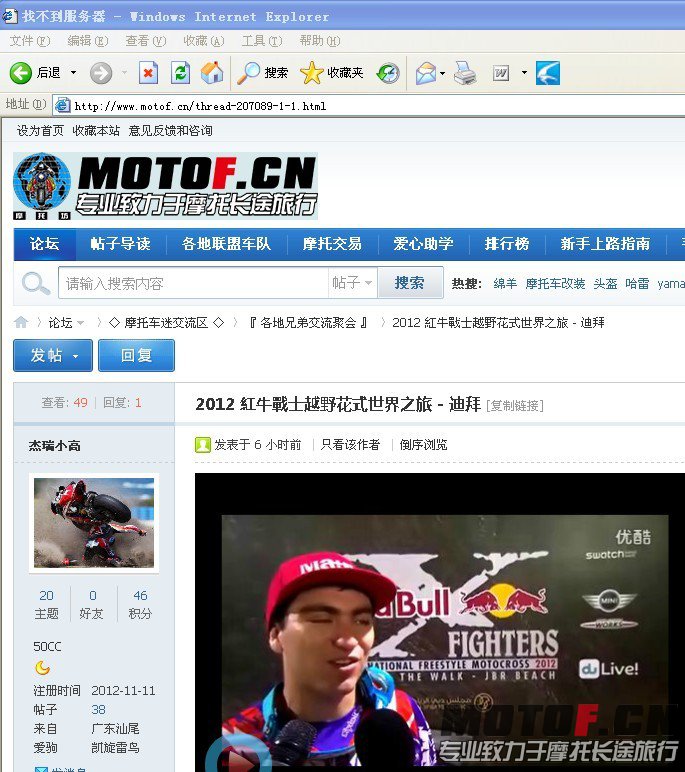
Task: Open the 文件(F) menu
Action: [x=30, y=41]
